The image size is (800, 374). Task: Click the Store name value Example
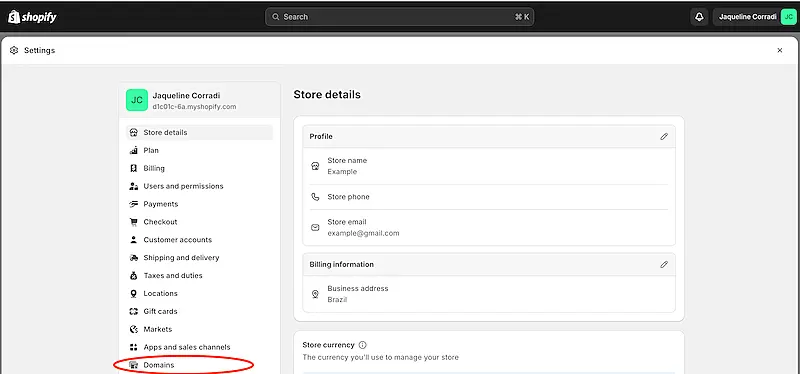342,172
